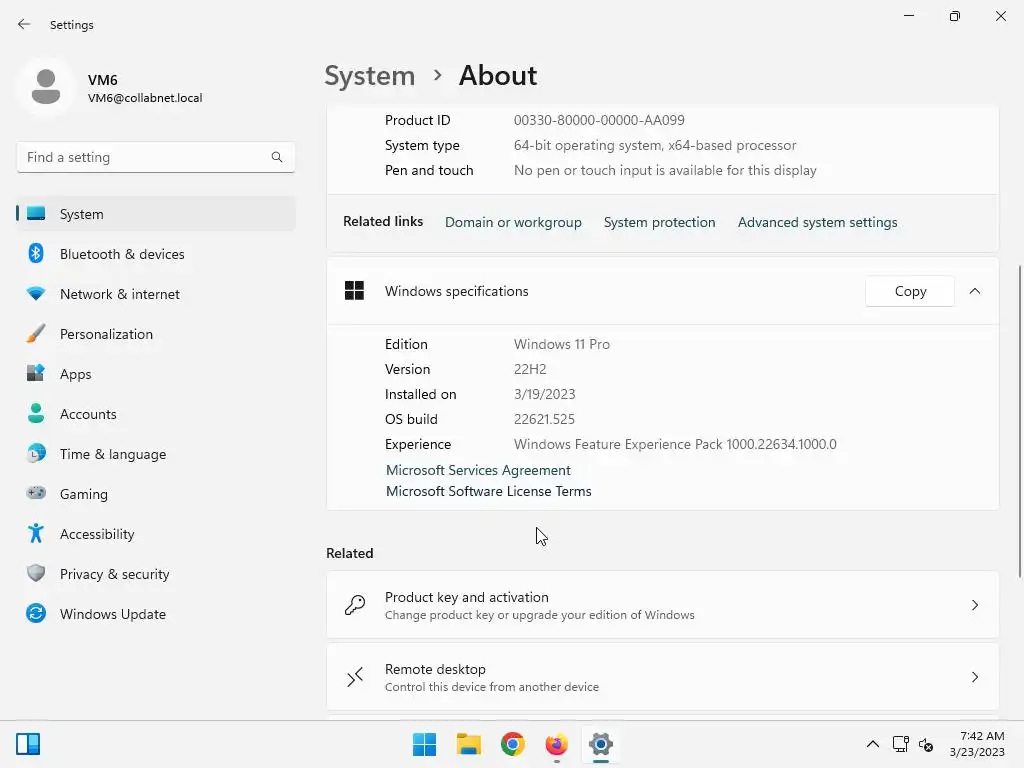This screenshot has height=768, width=1024.
Task: Click the System breadcrumb in the header
Action: coord(370,76)
